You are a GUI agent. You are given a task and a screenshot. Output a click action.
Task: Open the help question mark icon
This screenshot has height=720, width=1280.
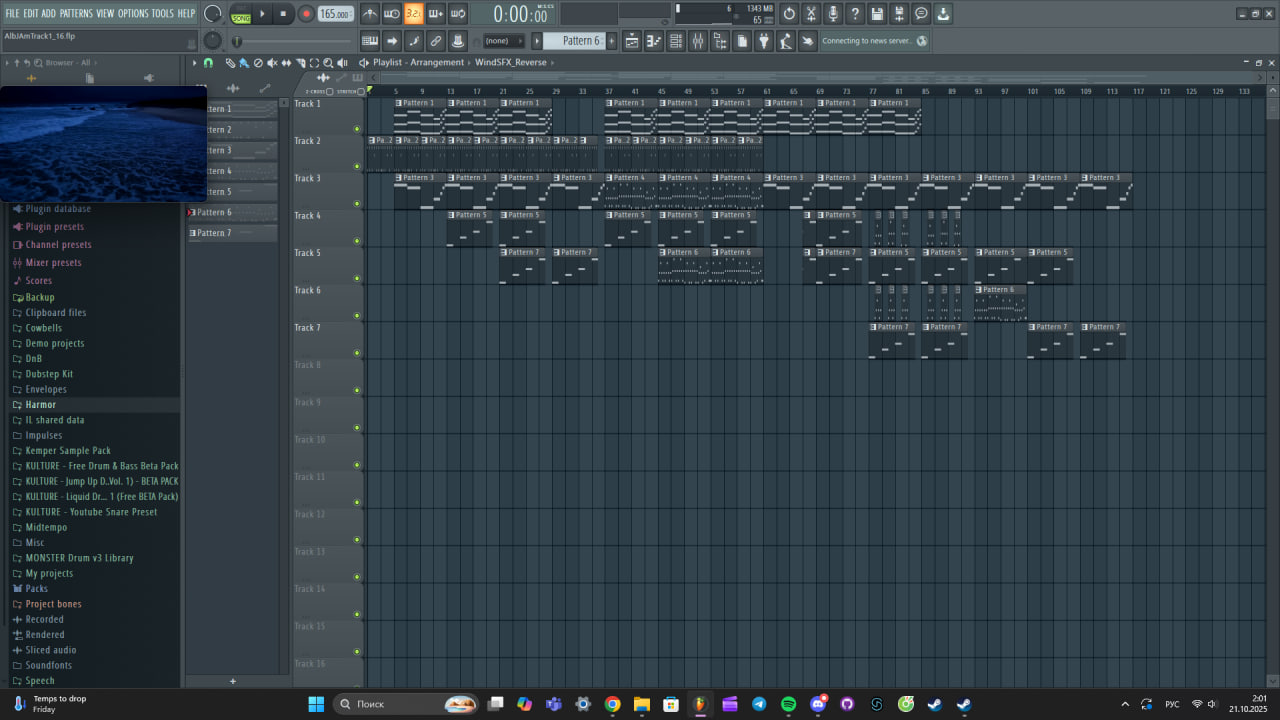tap(855, 14)
